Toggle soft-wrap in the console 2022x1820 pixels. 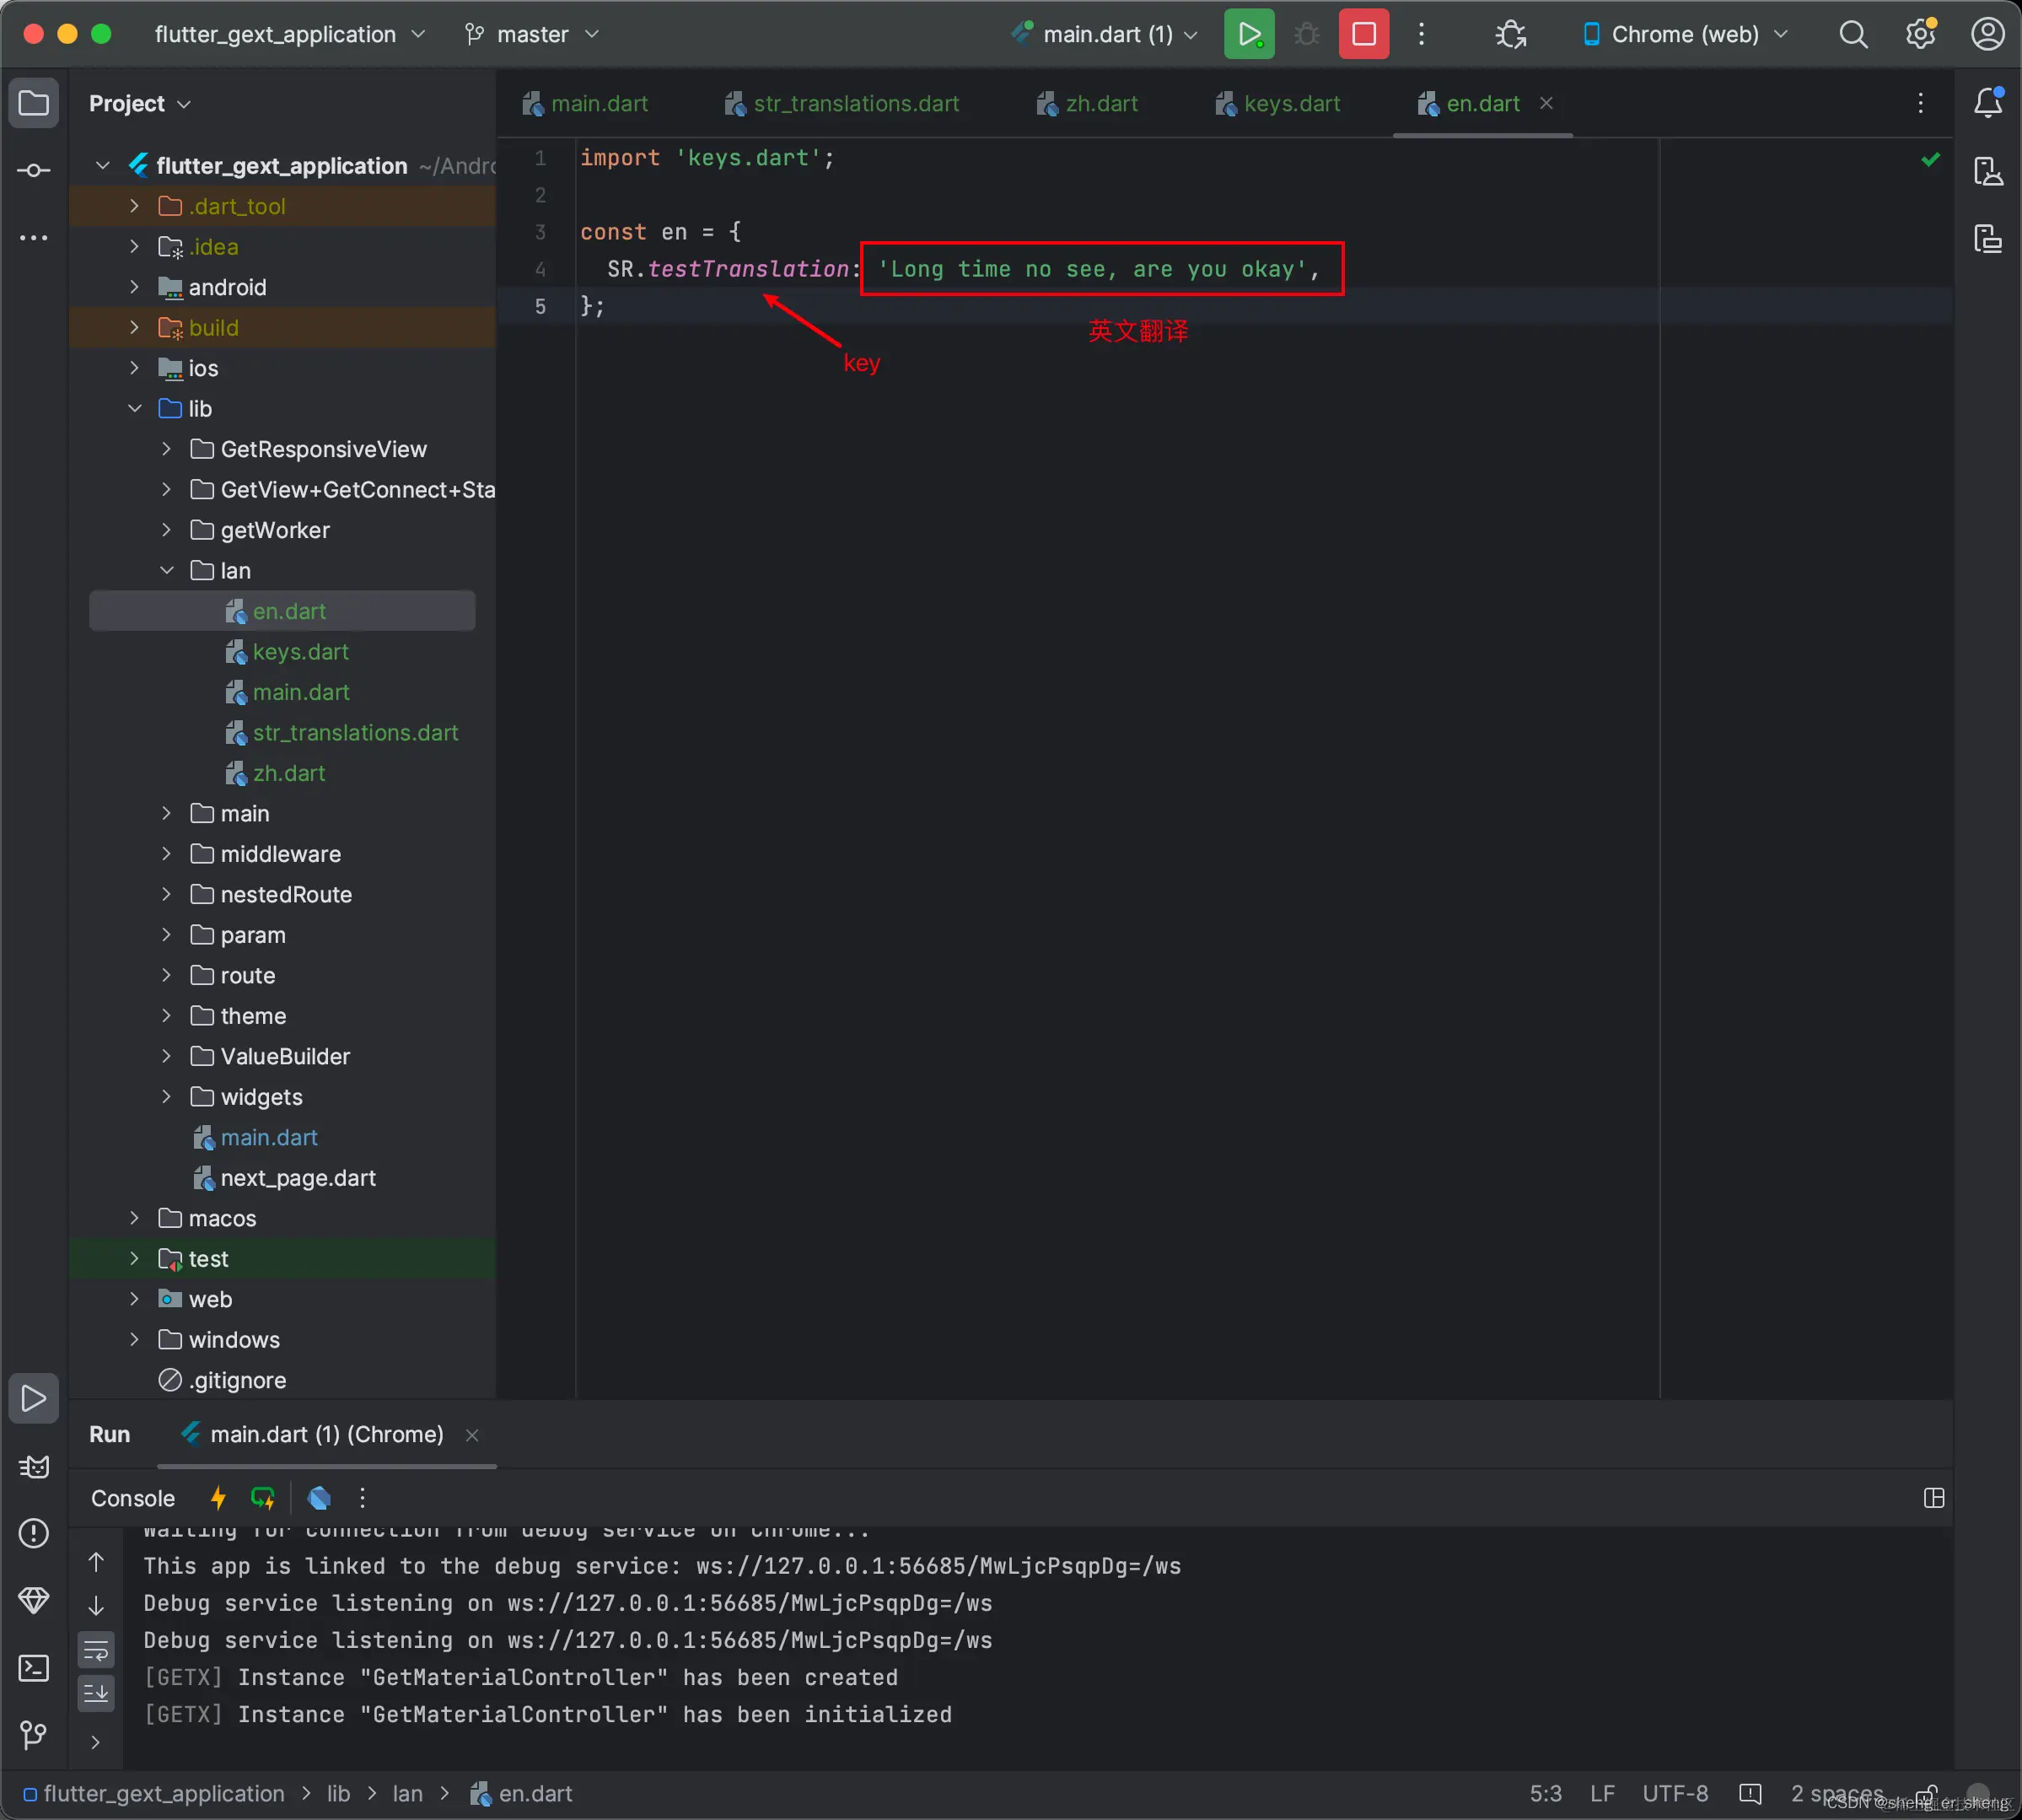point(96,1650)
